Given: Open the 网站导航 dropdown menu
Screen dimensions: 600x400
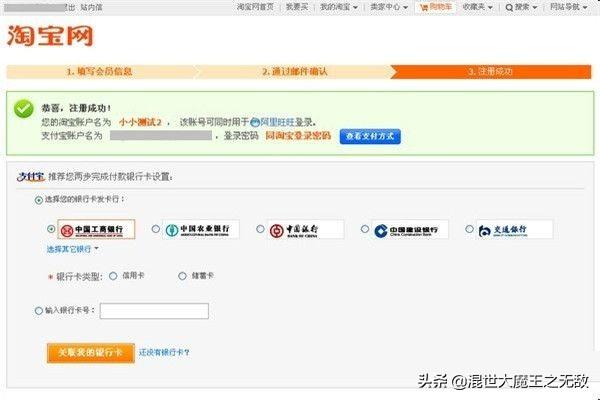Looking at the screenshot, I should (568, 7).
